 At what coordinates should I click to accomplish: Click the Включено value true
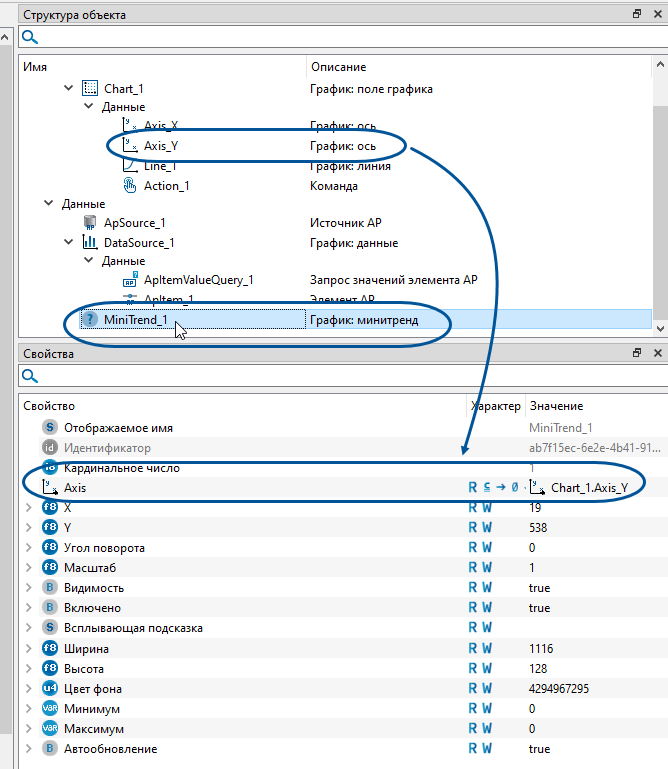pyautogui.click(x=540, y=608)
